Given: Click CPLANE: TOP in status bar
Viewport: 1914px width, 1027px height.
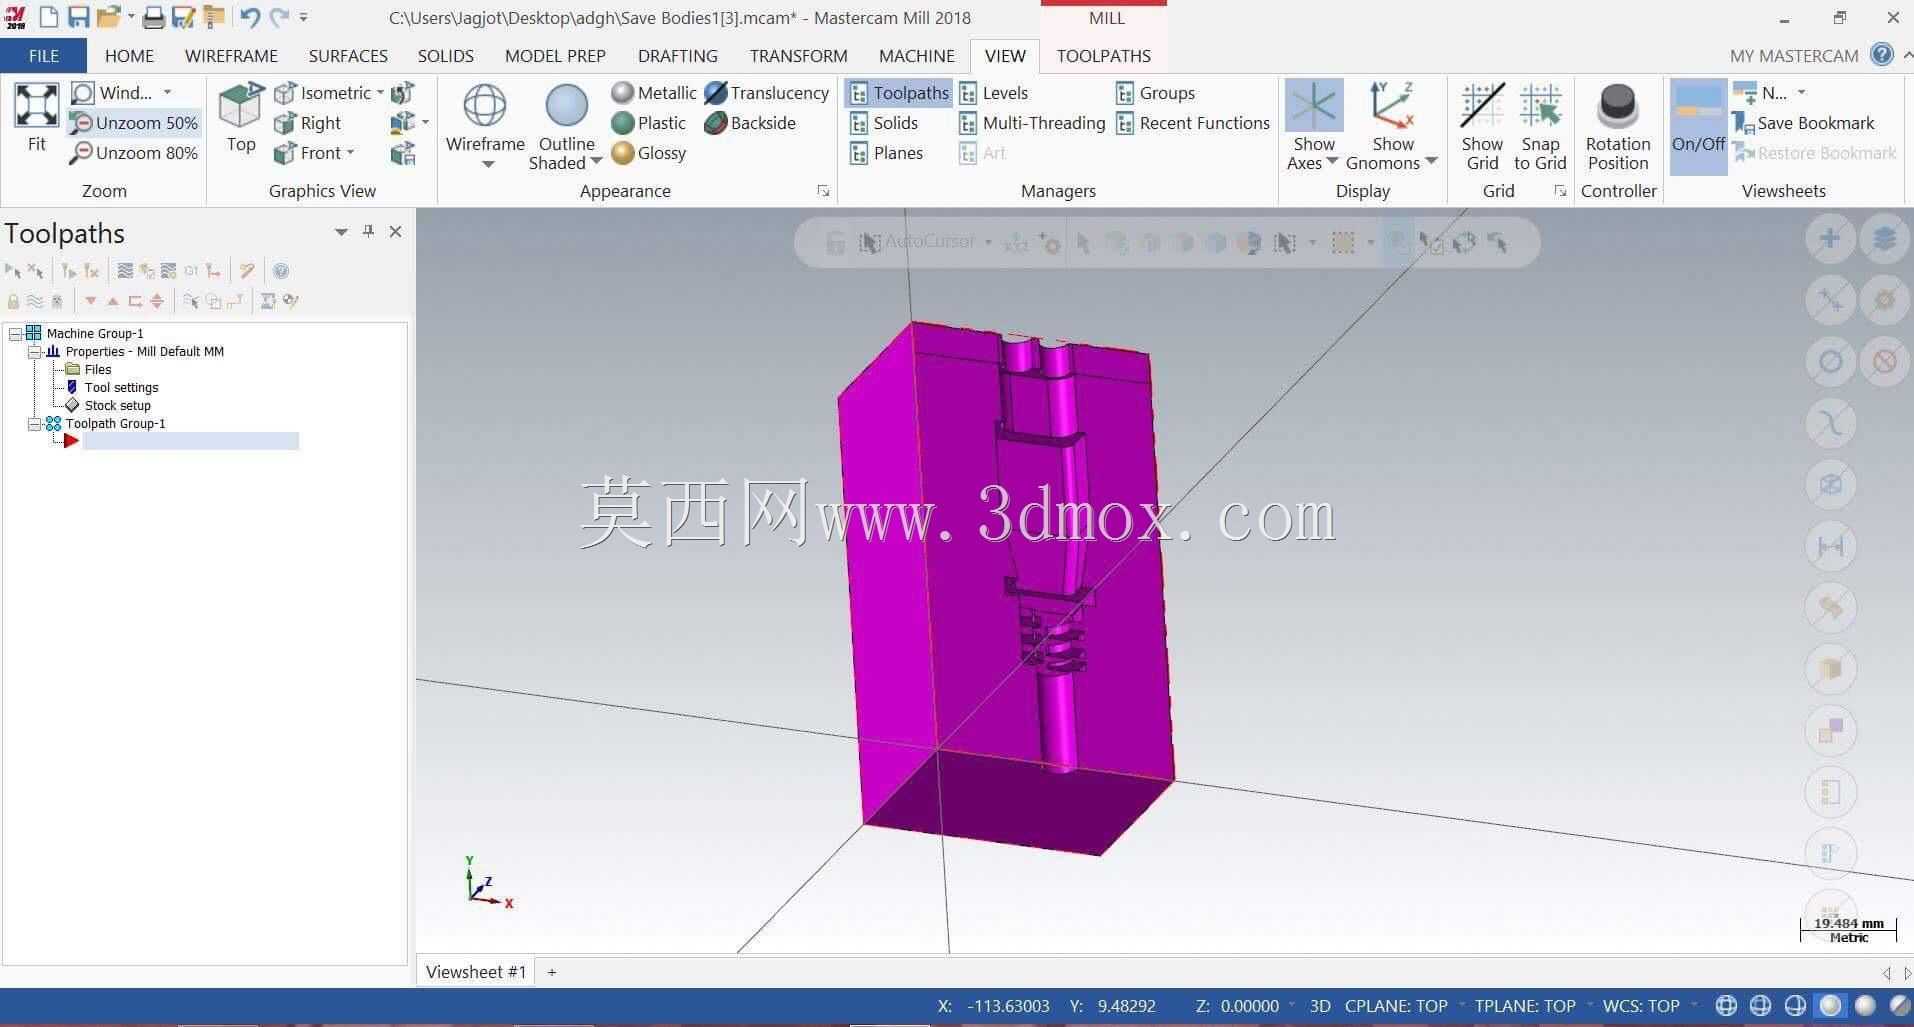Looking at the screenshot, I should click(1396, 1006).
